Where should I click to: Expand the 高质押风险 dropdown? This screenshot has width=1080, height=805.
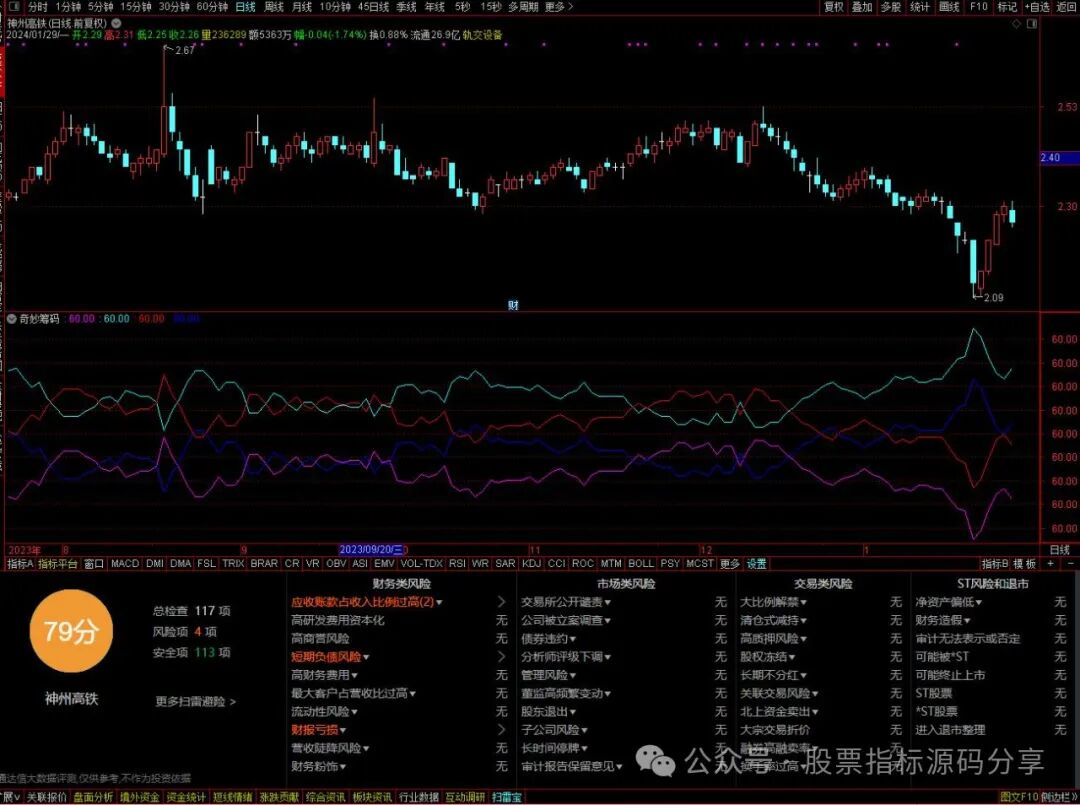pyautogui.click(x=802, y=639)
